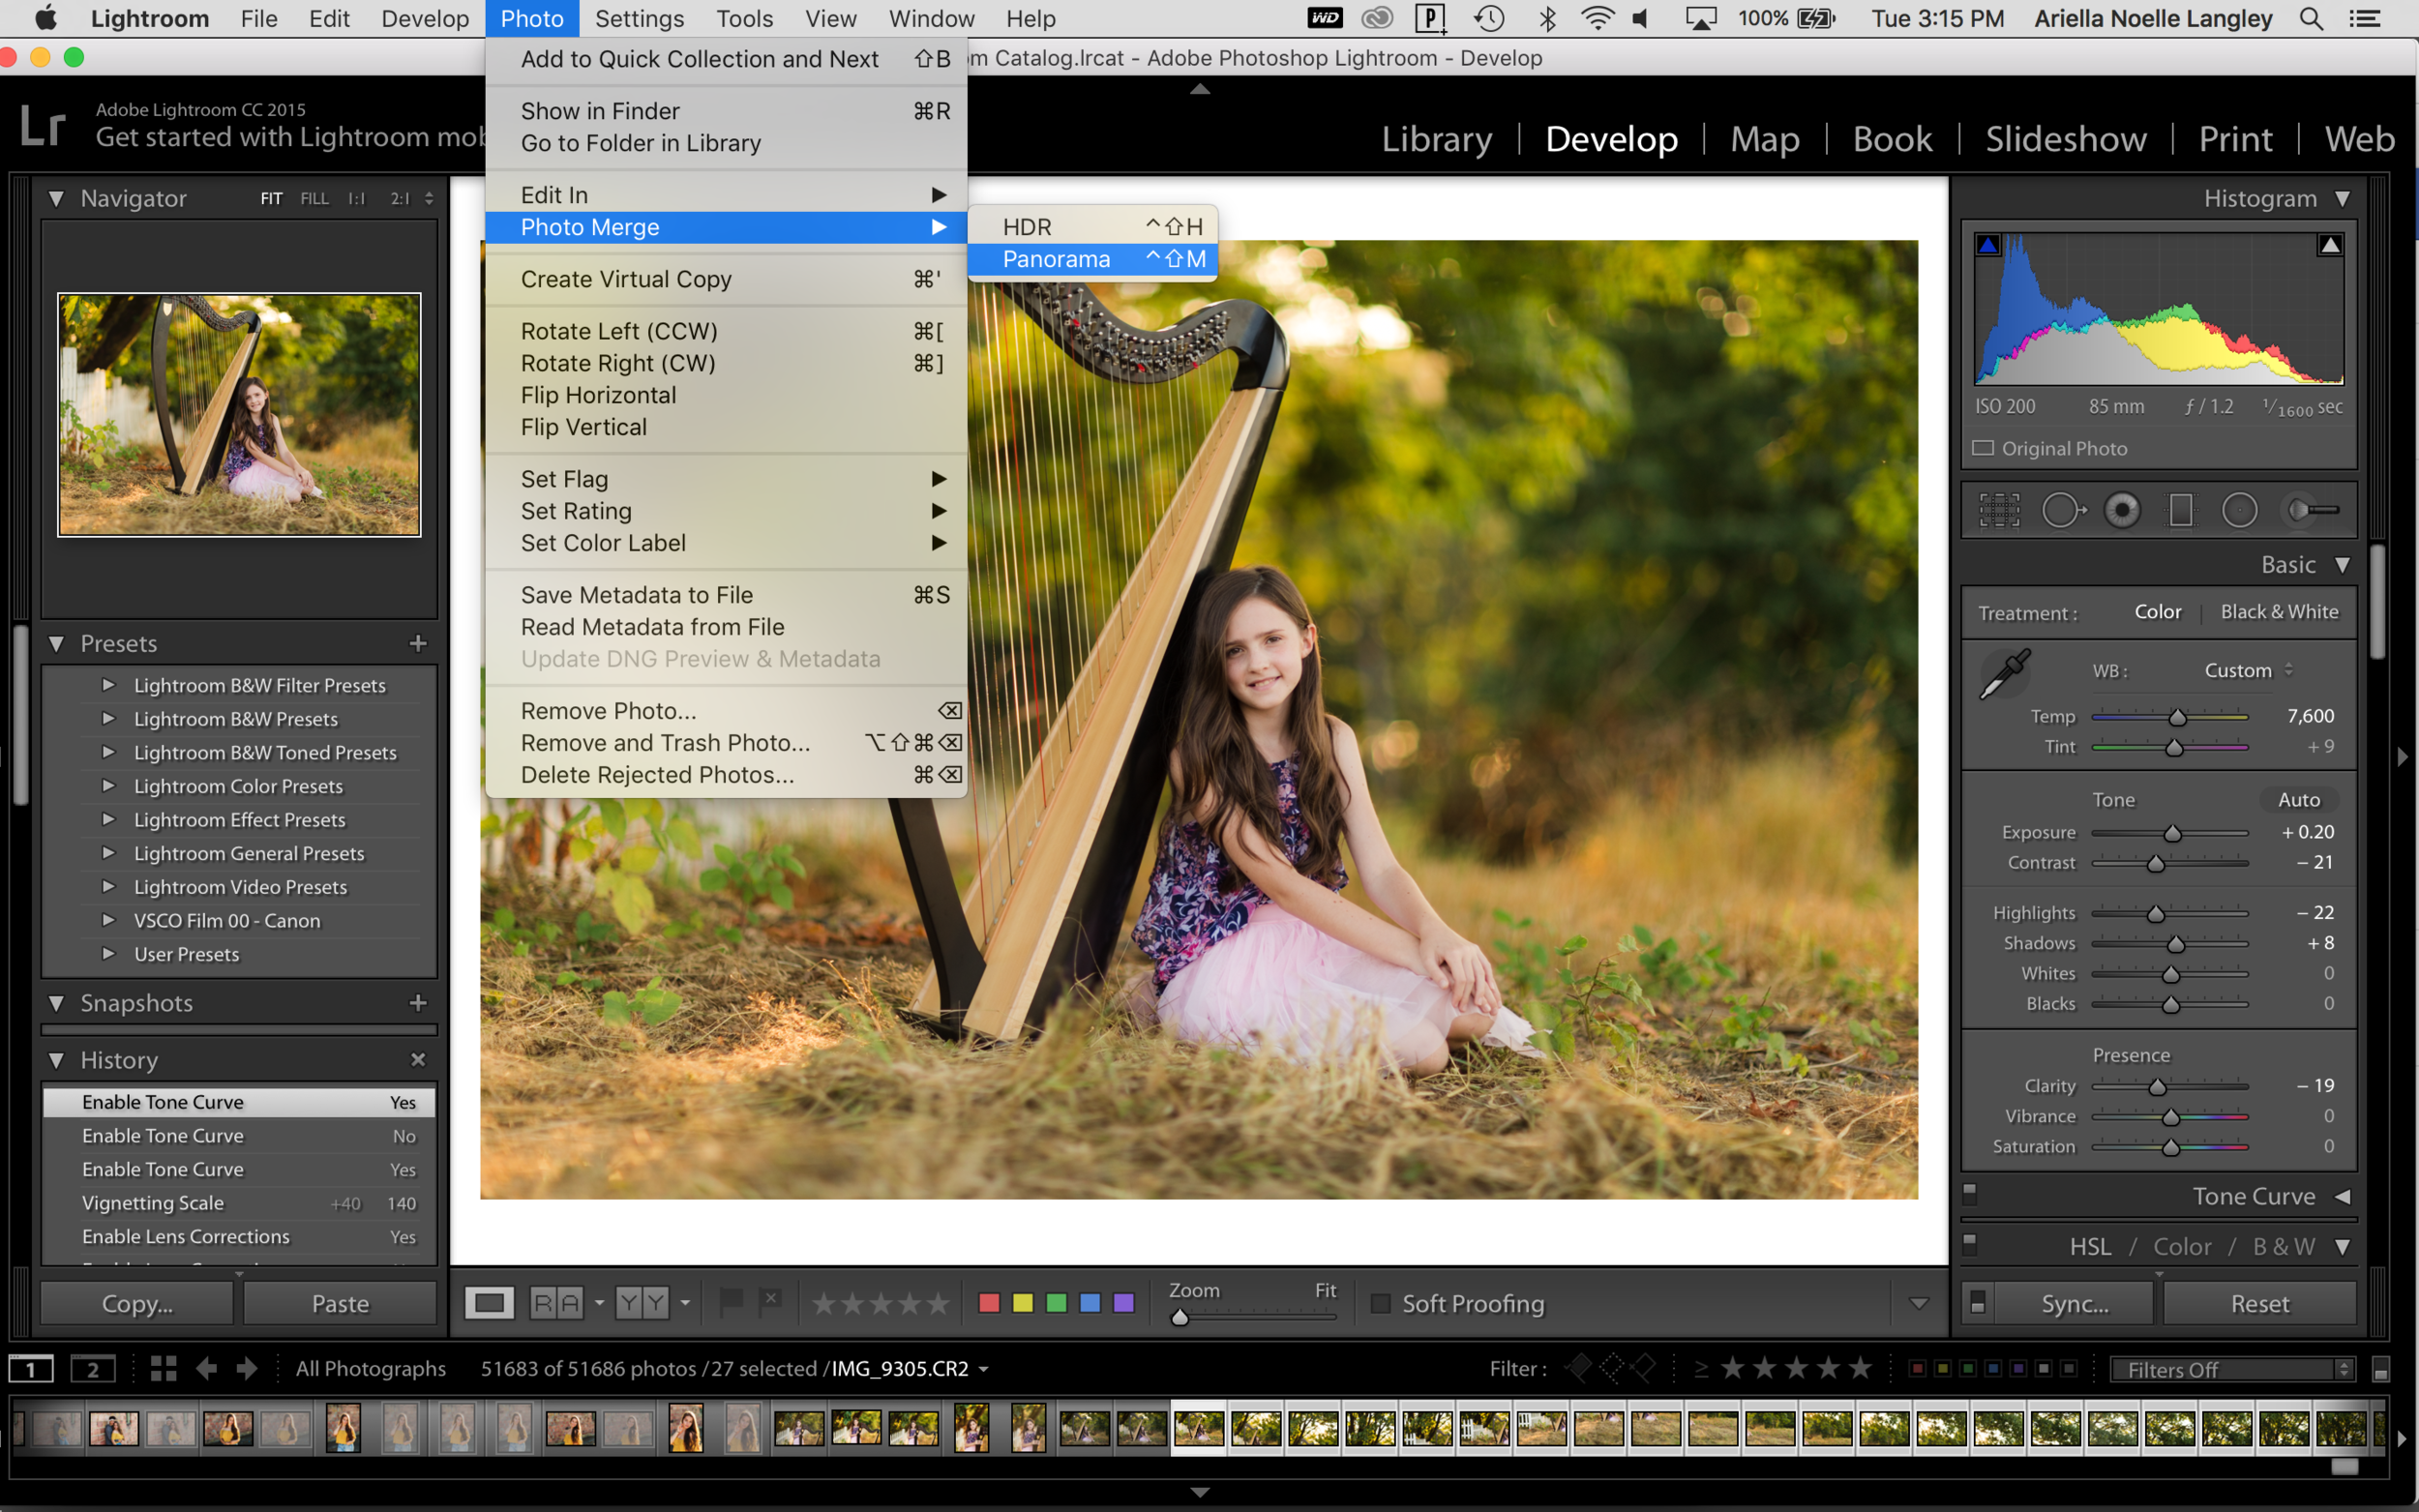Screen dimensions: 2419x1512
Task: Select the Radial Filter tool
Action: [2240, 510]
